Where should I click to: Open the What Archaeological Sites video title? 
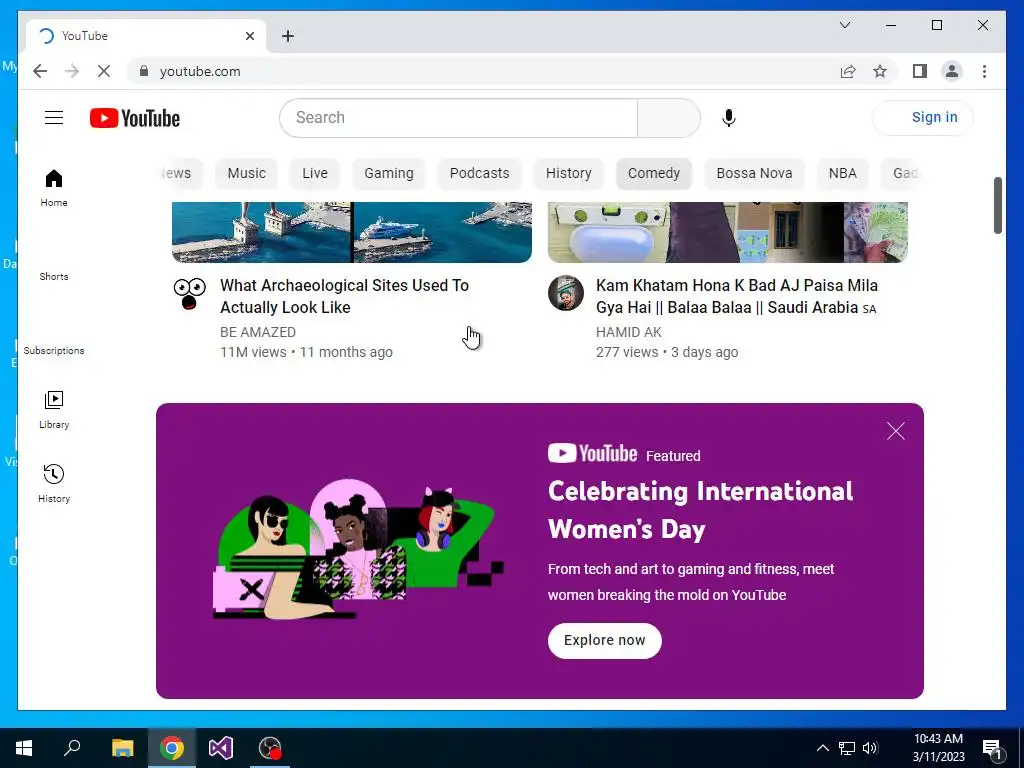tap(344, 296)
